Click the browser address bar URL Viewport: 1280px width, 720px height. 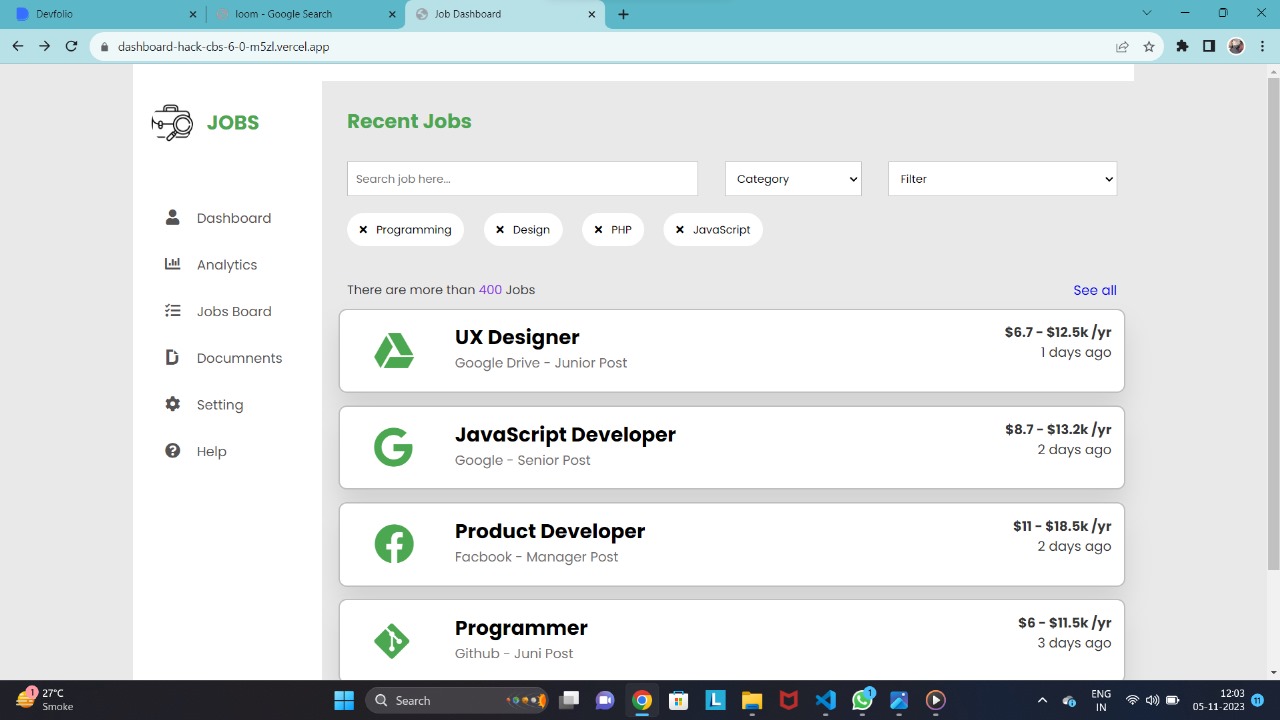[x=223, y=46]
